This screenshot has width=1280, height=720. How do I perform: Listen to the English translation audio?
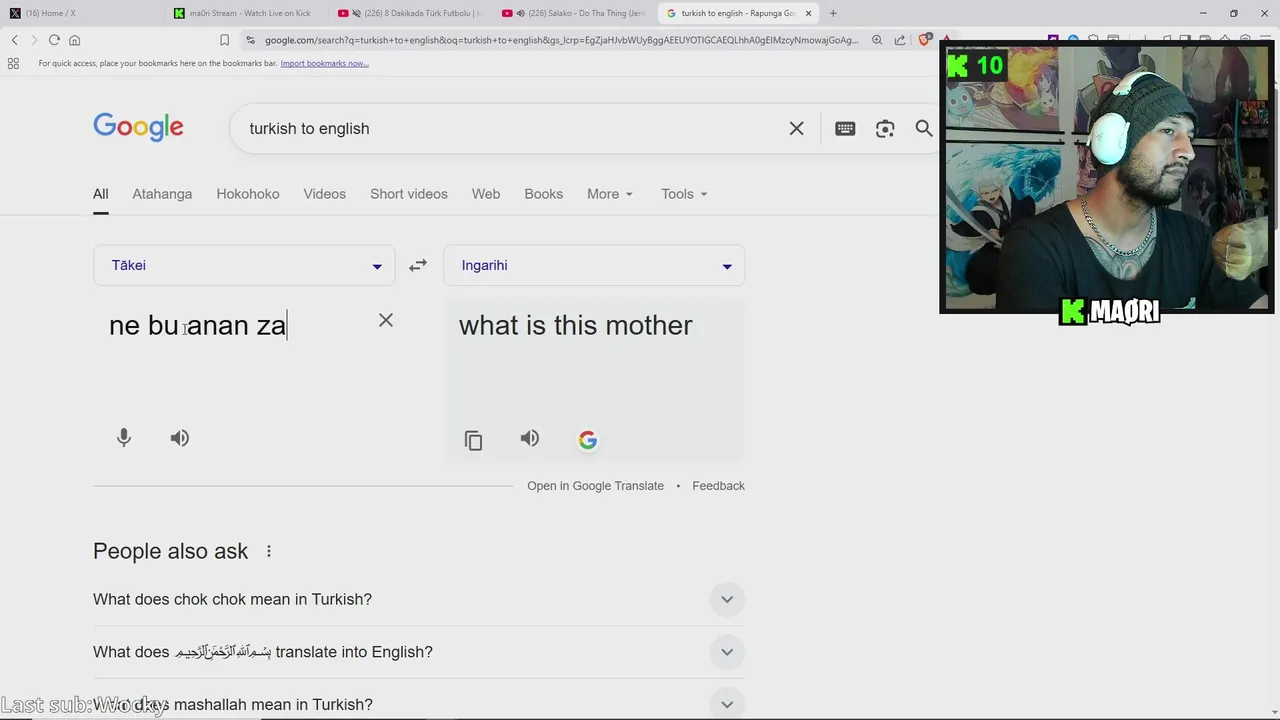click(x=530, y=438)
